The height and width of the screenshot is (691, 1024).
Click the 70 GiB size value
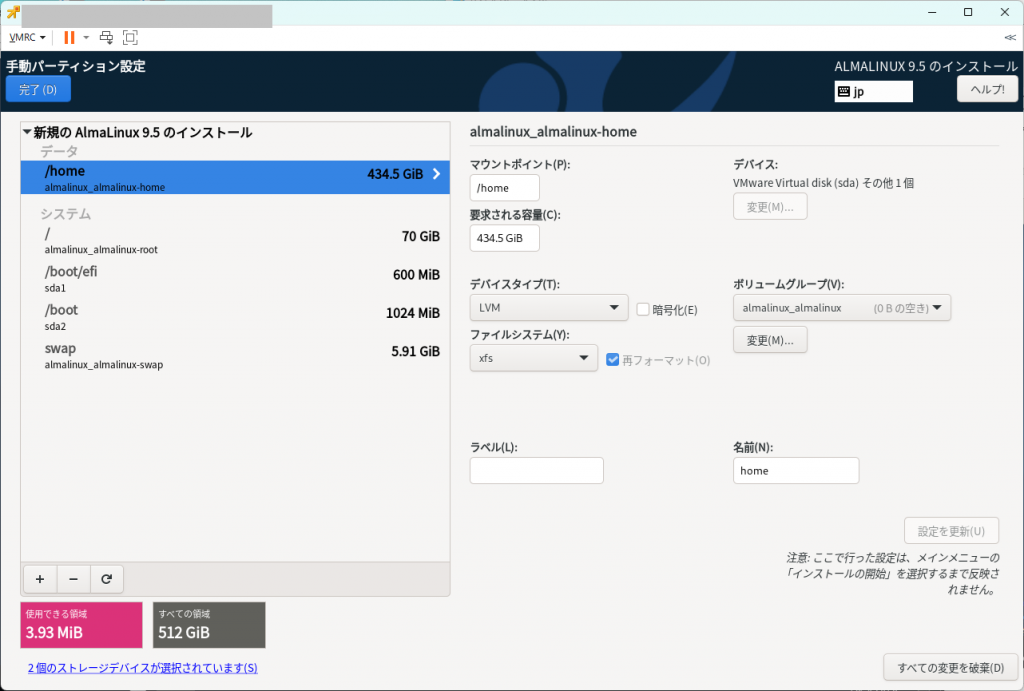[x=421, y=236]
